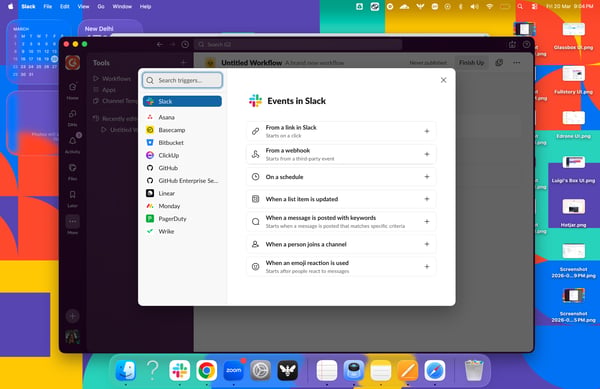Open Finder from the Dock
This screenshot has width=600, height=389.
pos(126,370)
